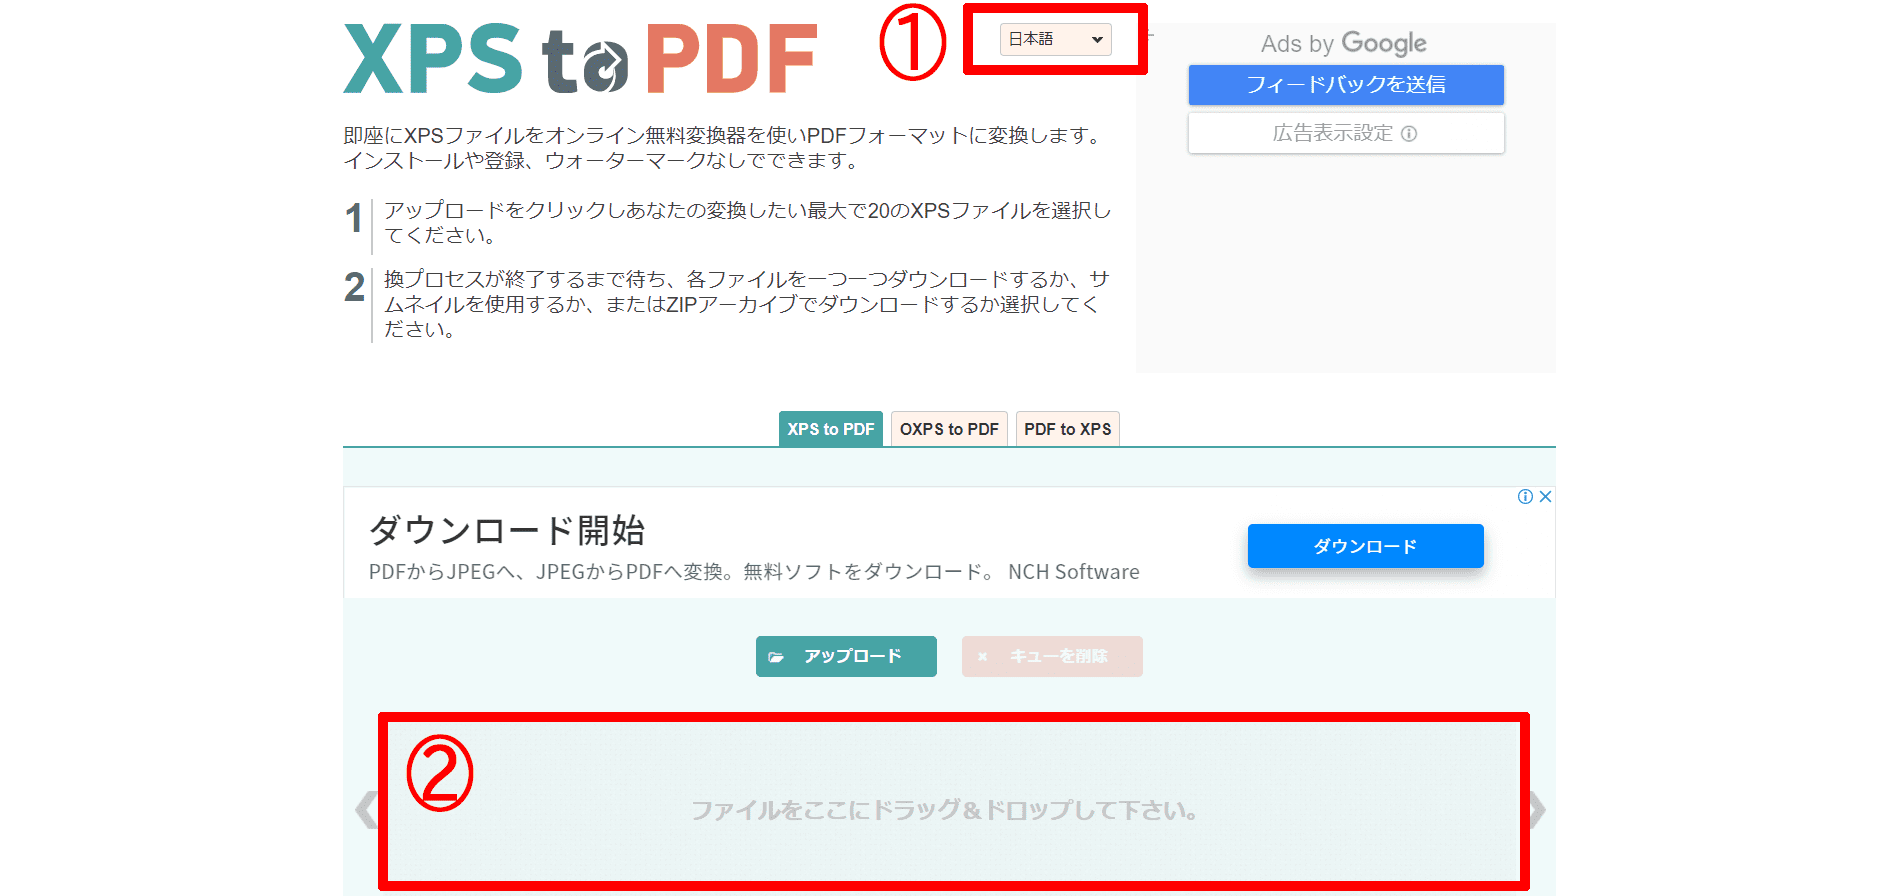
Task: Click the XPS to PDF logo
Action: click(580, 59)
